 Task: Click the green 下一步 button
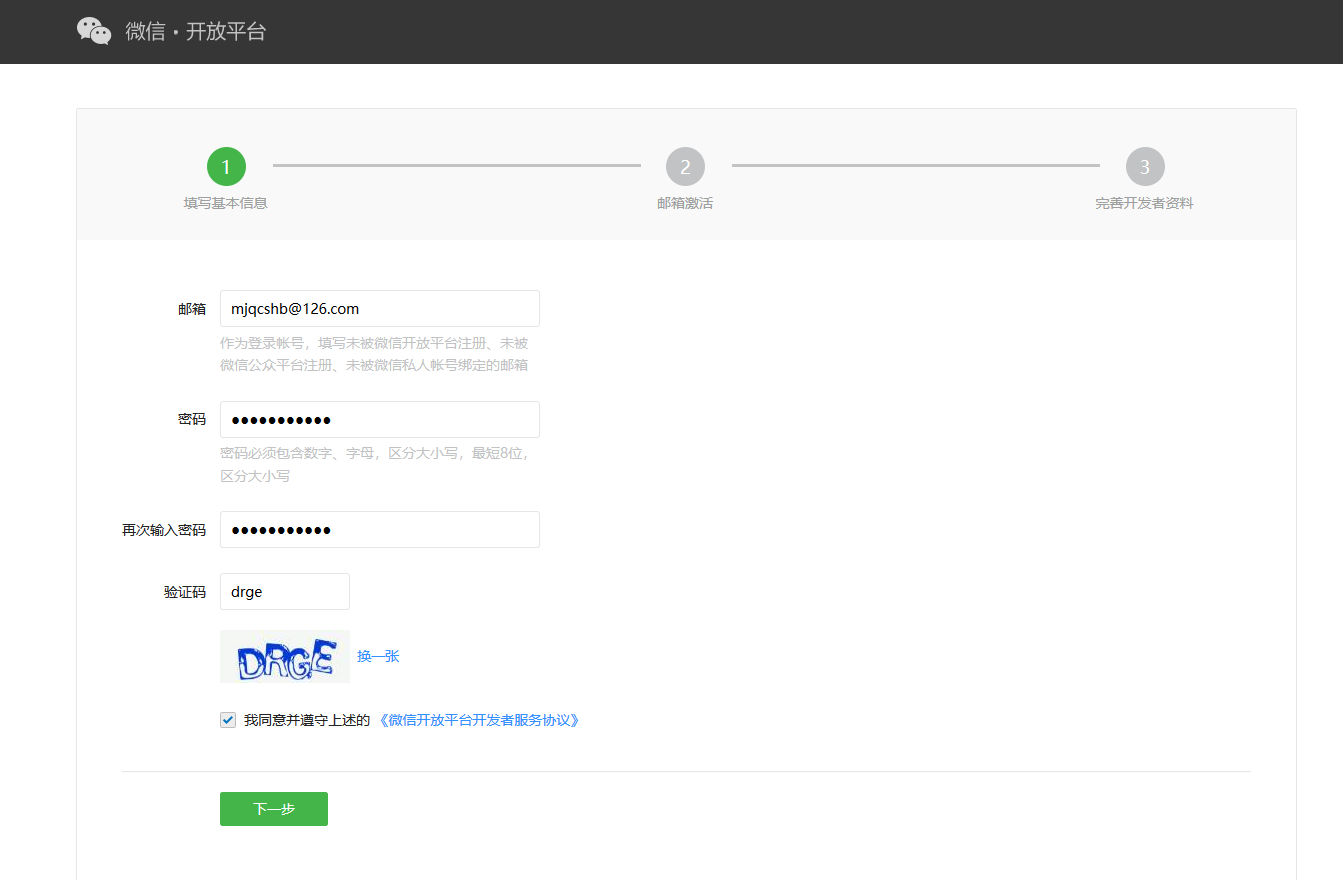coord(274,809)
